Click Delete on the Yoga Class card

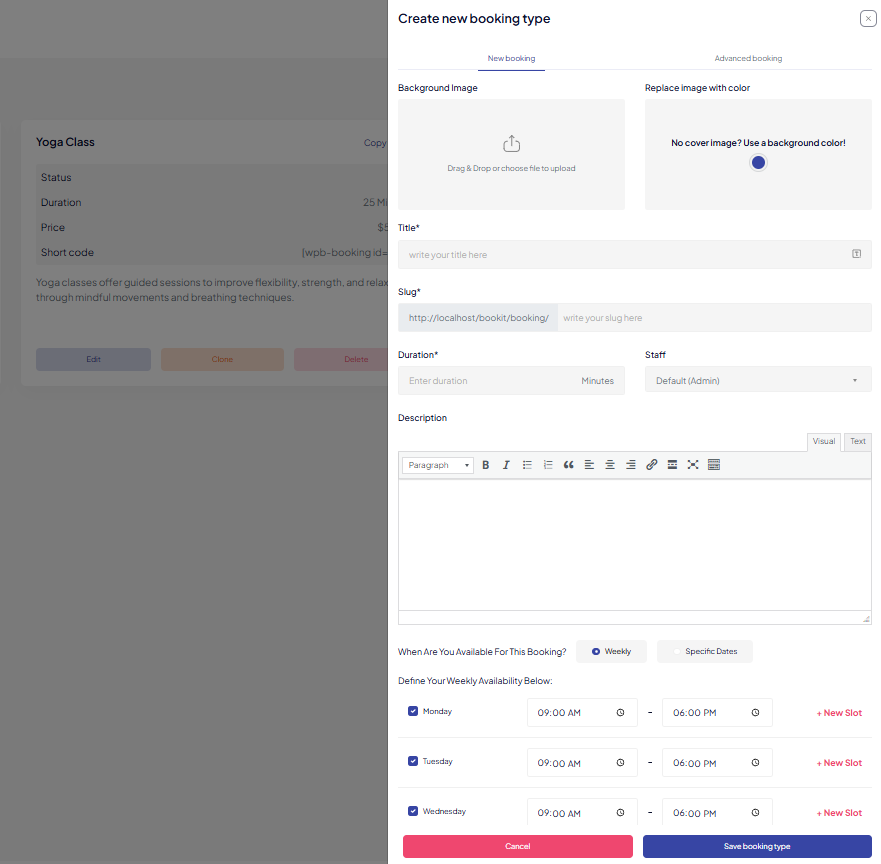(x=341, y=360)
